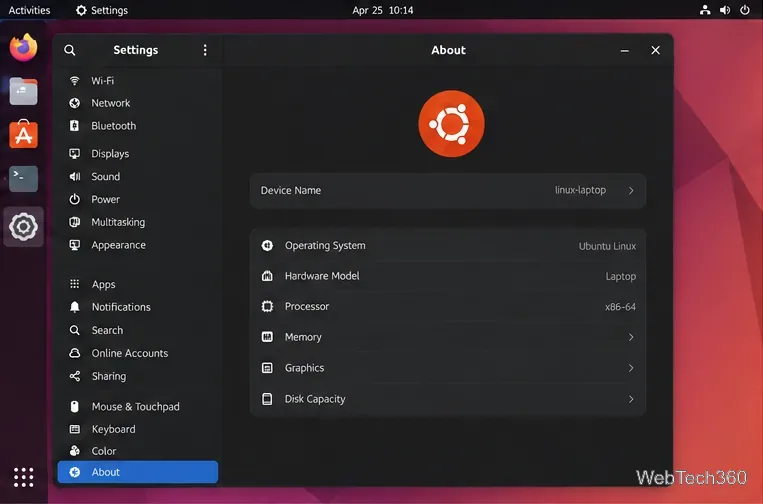
Task: Click the Graphics row icon
Action: (267, 368)
